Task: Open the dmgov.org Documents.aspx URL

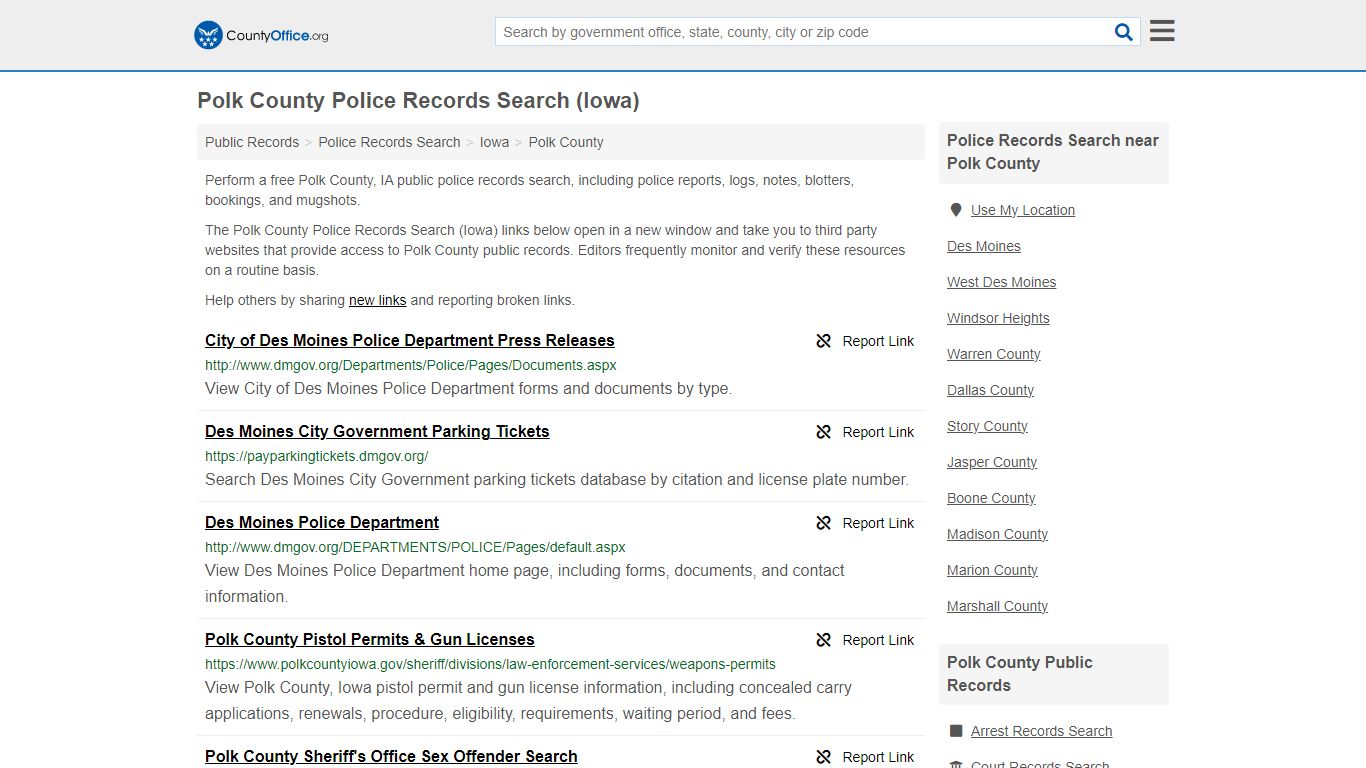Action: click(x=411, y=365)
